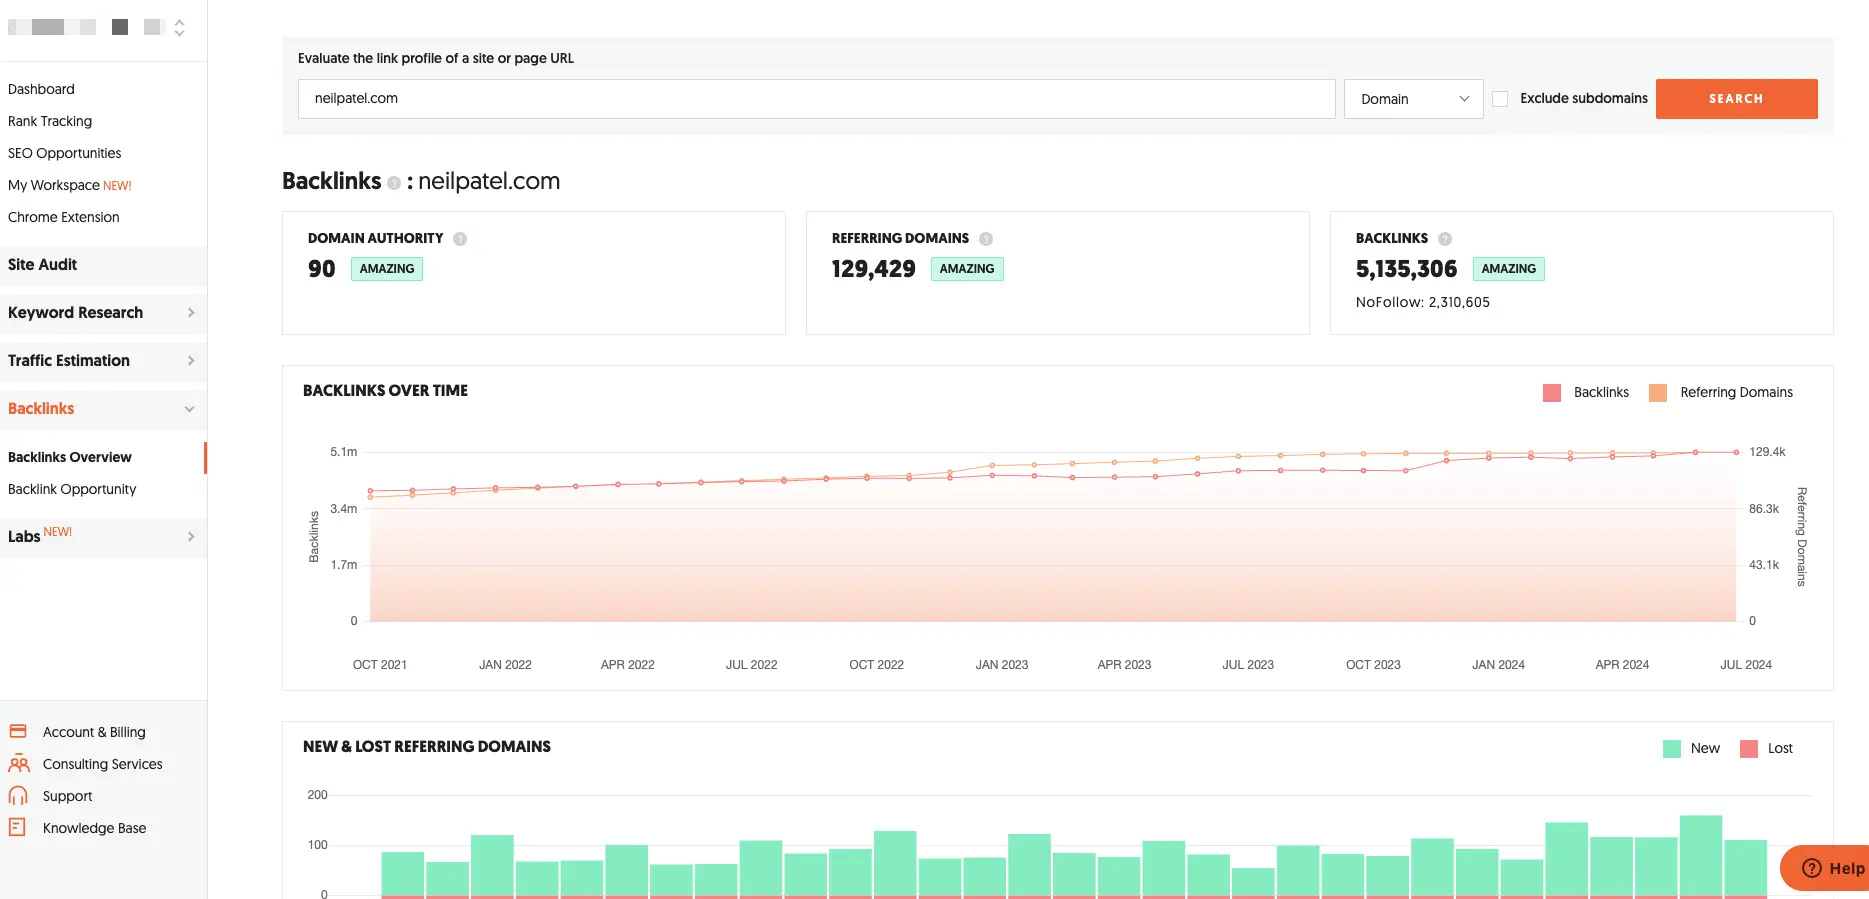Open Chrome Extension page

(63, 217)
